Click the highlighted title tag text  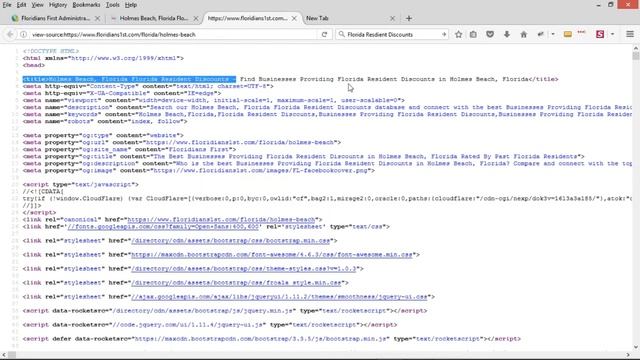point(129,79)
